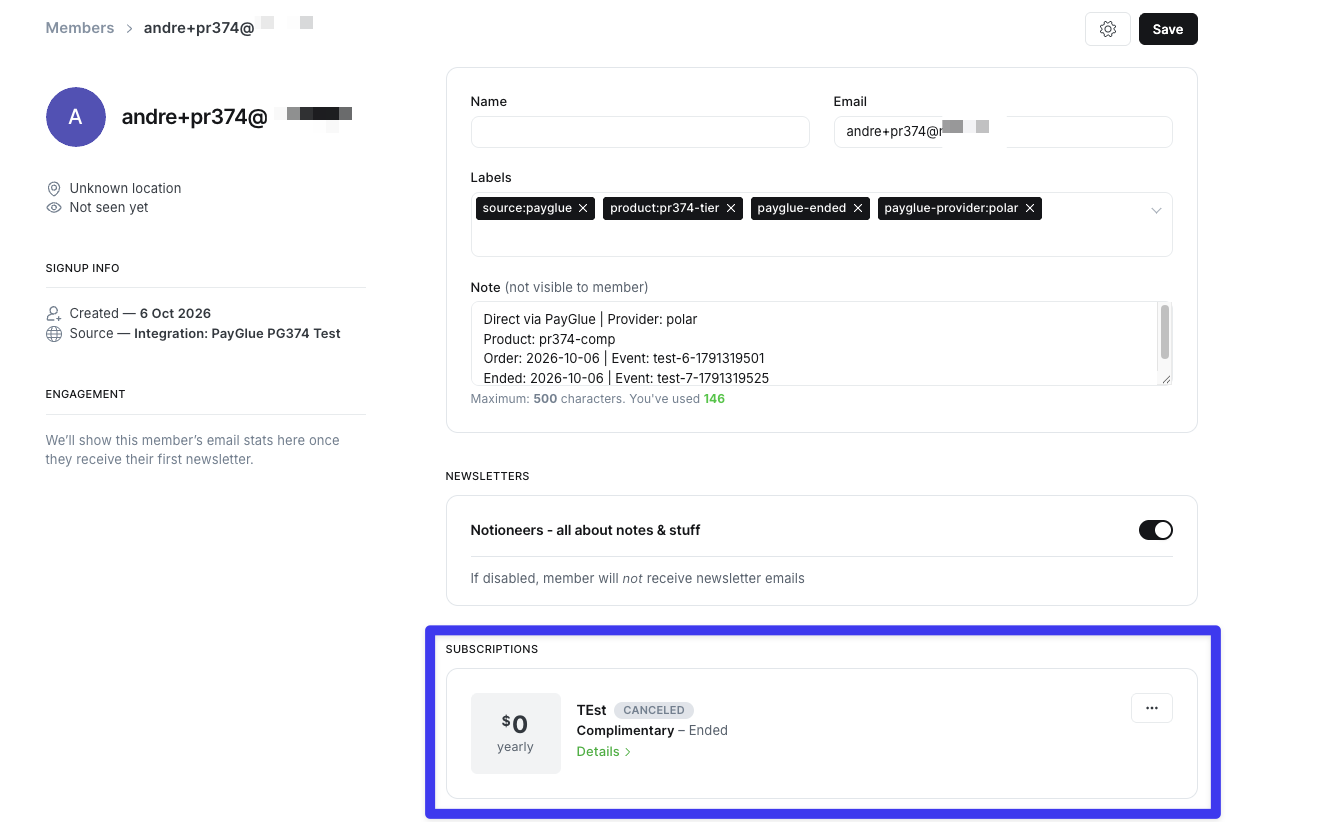Open the subscription Details link
The height and width of the screenshot is (822, 1328).
[x=604, y=752]
